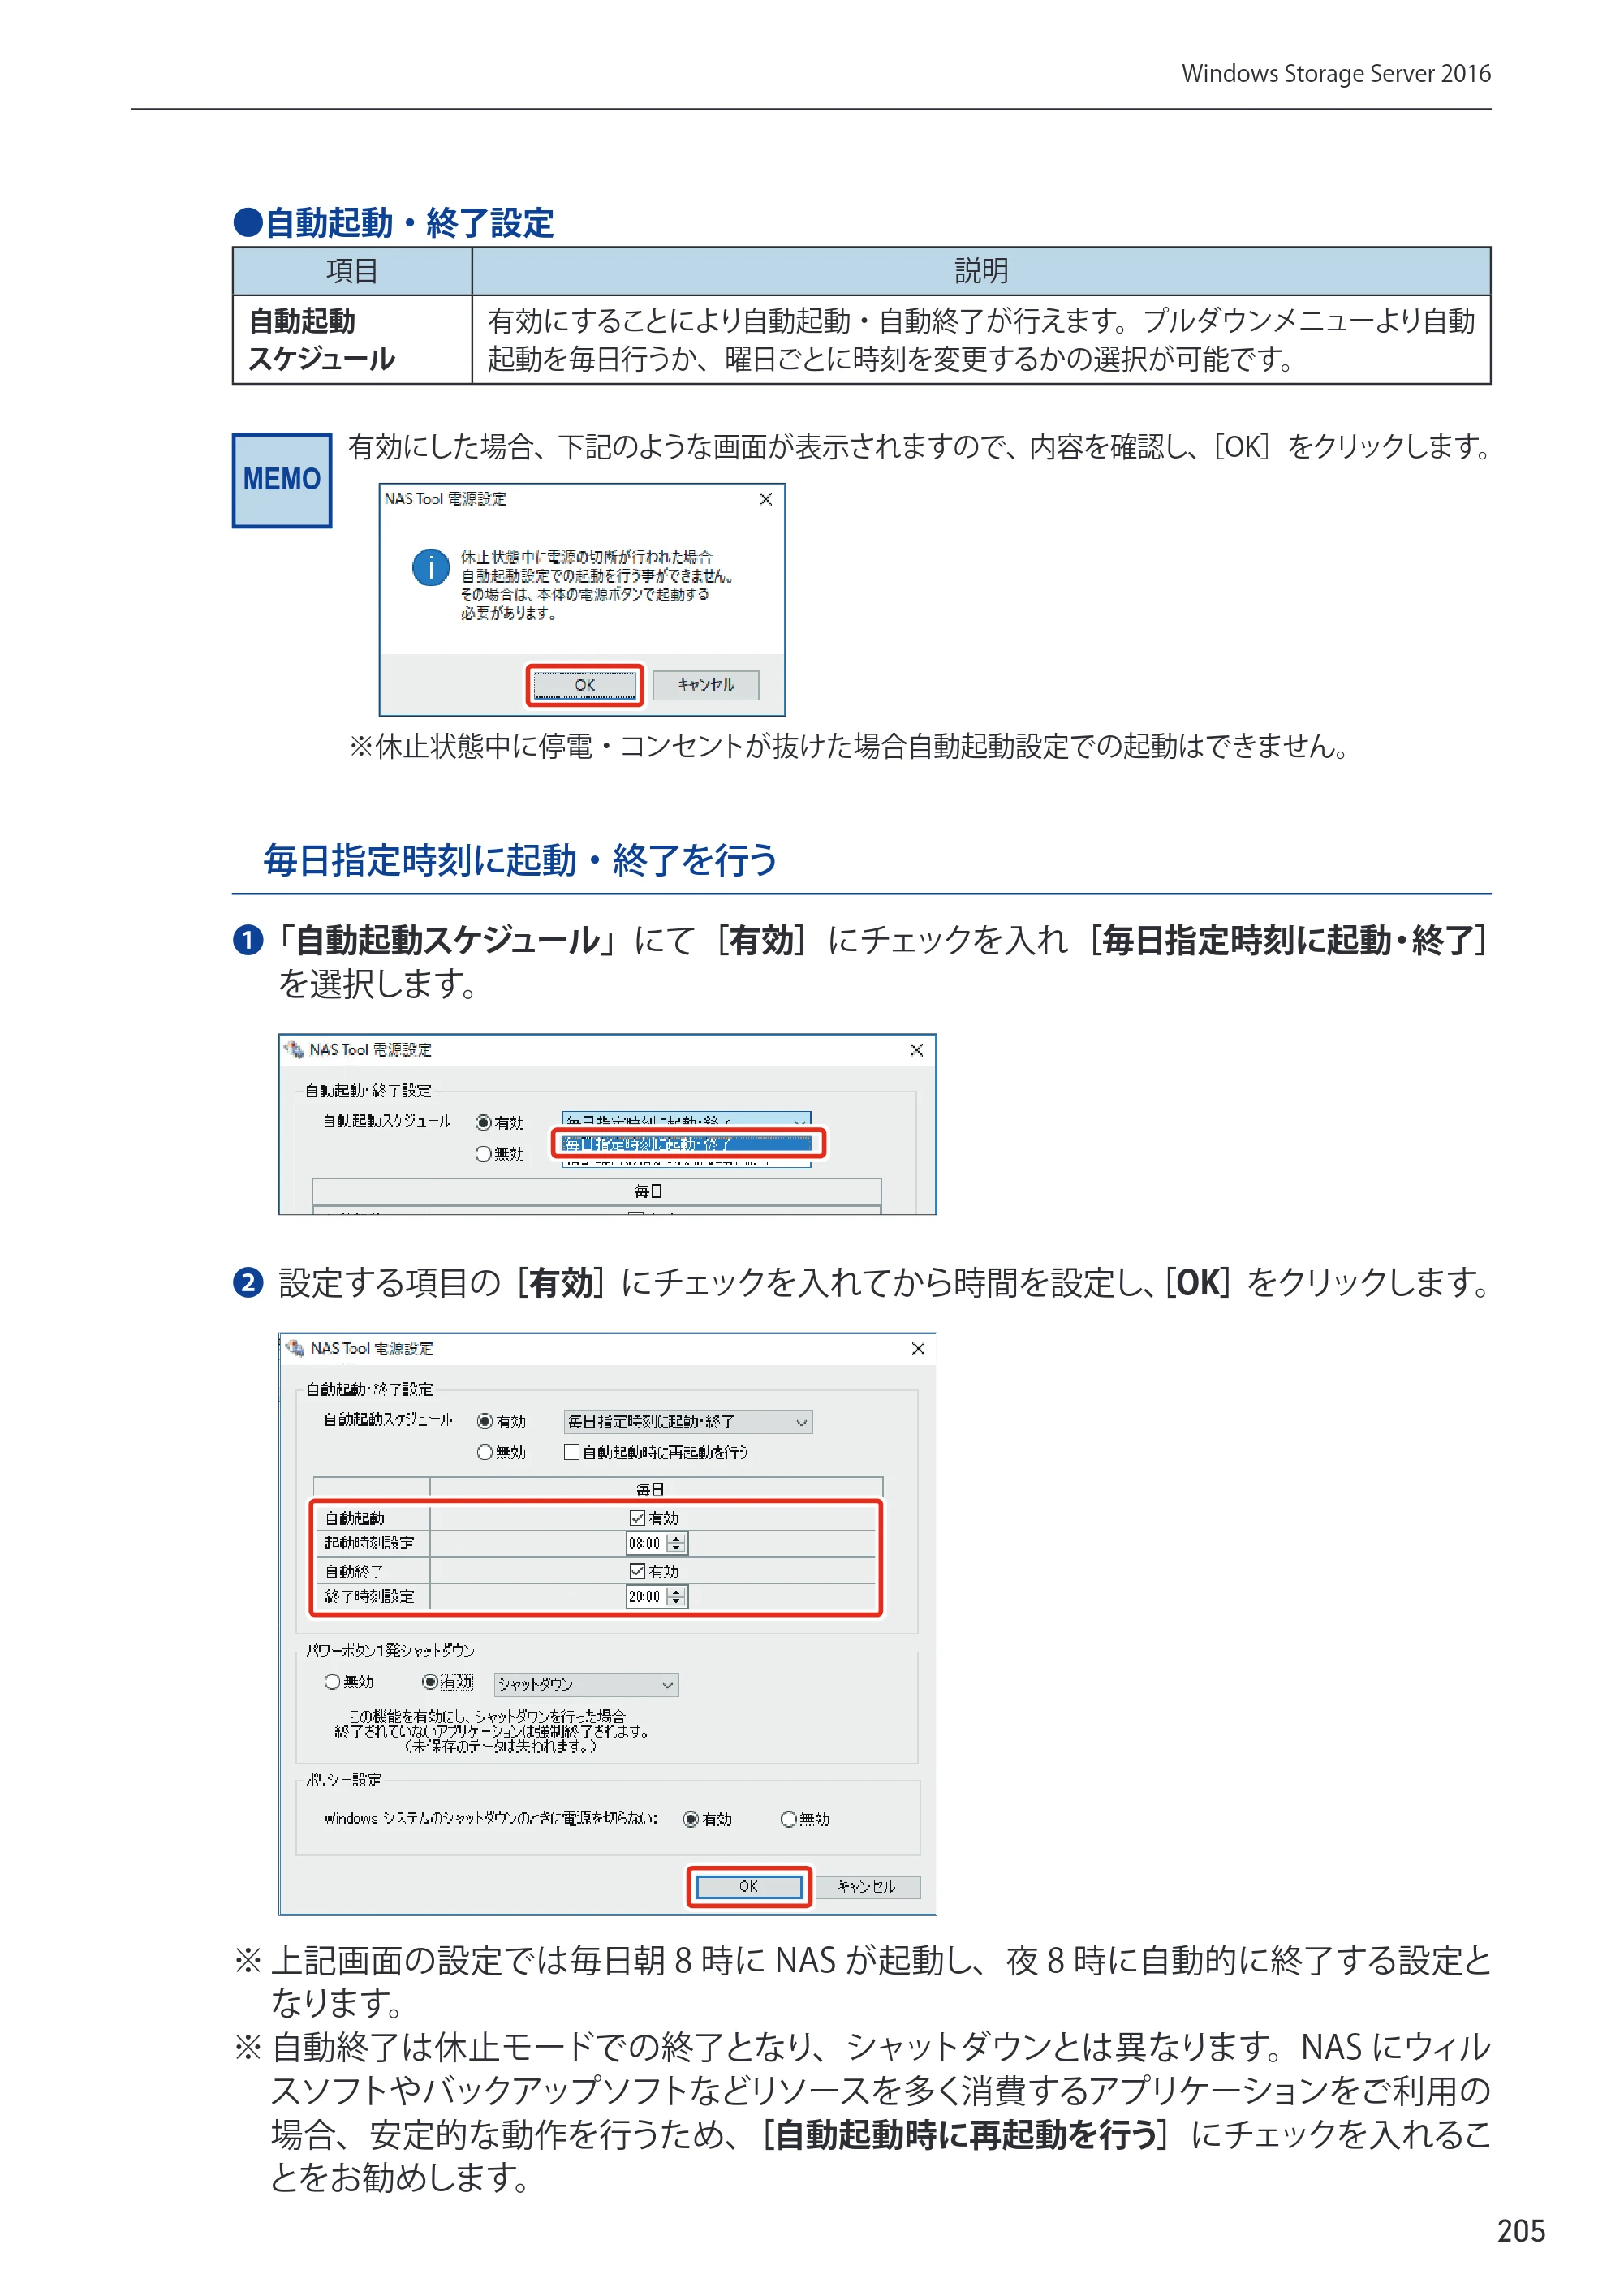Click the spinner arrows beside 20:00
The image size is (1624, 2296).
677,1597
